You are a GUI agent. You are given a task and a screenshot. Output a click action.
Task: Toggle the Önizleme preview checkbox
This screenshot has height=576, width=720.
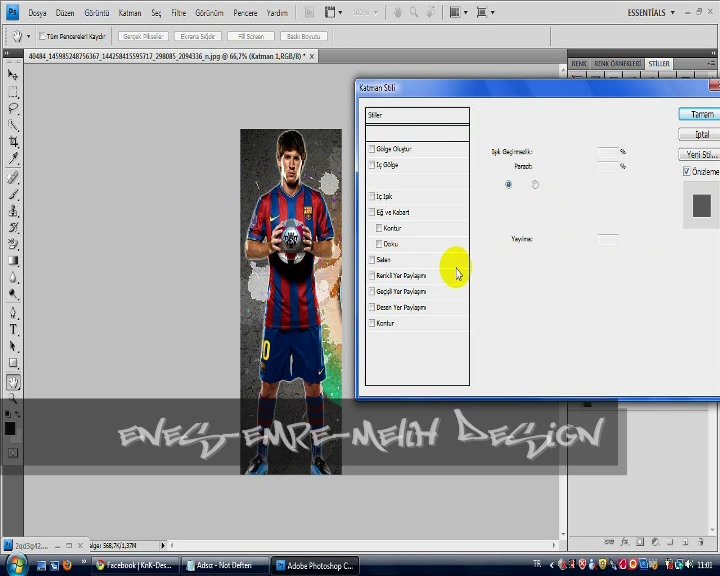(686, 171)
